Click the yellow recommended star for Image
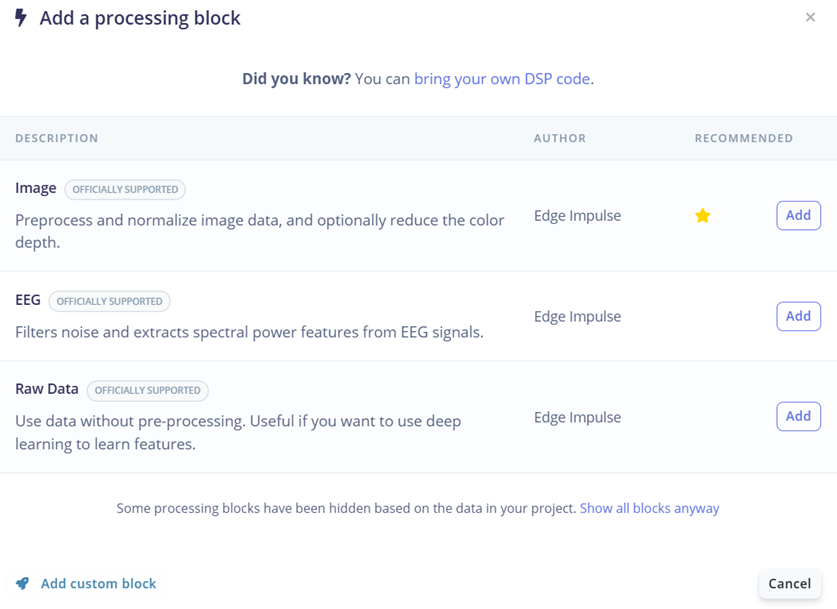837x609 pixels. point(703,216)
